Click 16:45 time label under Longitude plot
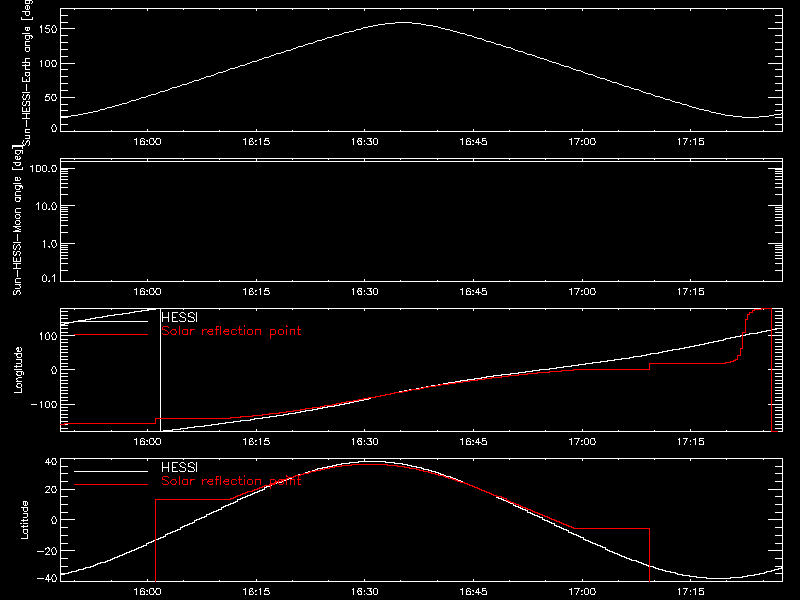Image resolution: width=800 pixels, height=600 pixels. pos(473,442)
